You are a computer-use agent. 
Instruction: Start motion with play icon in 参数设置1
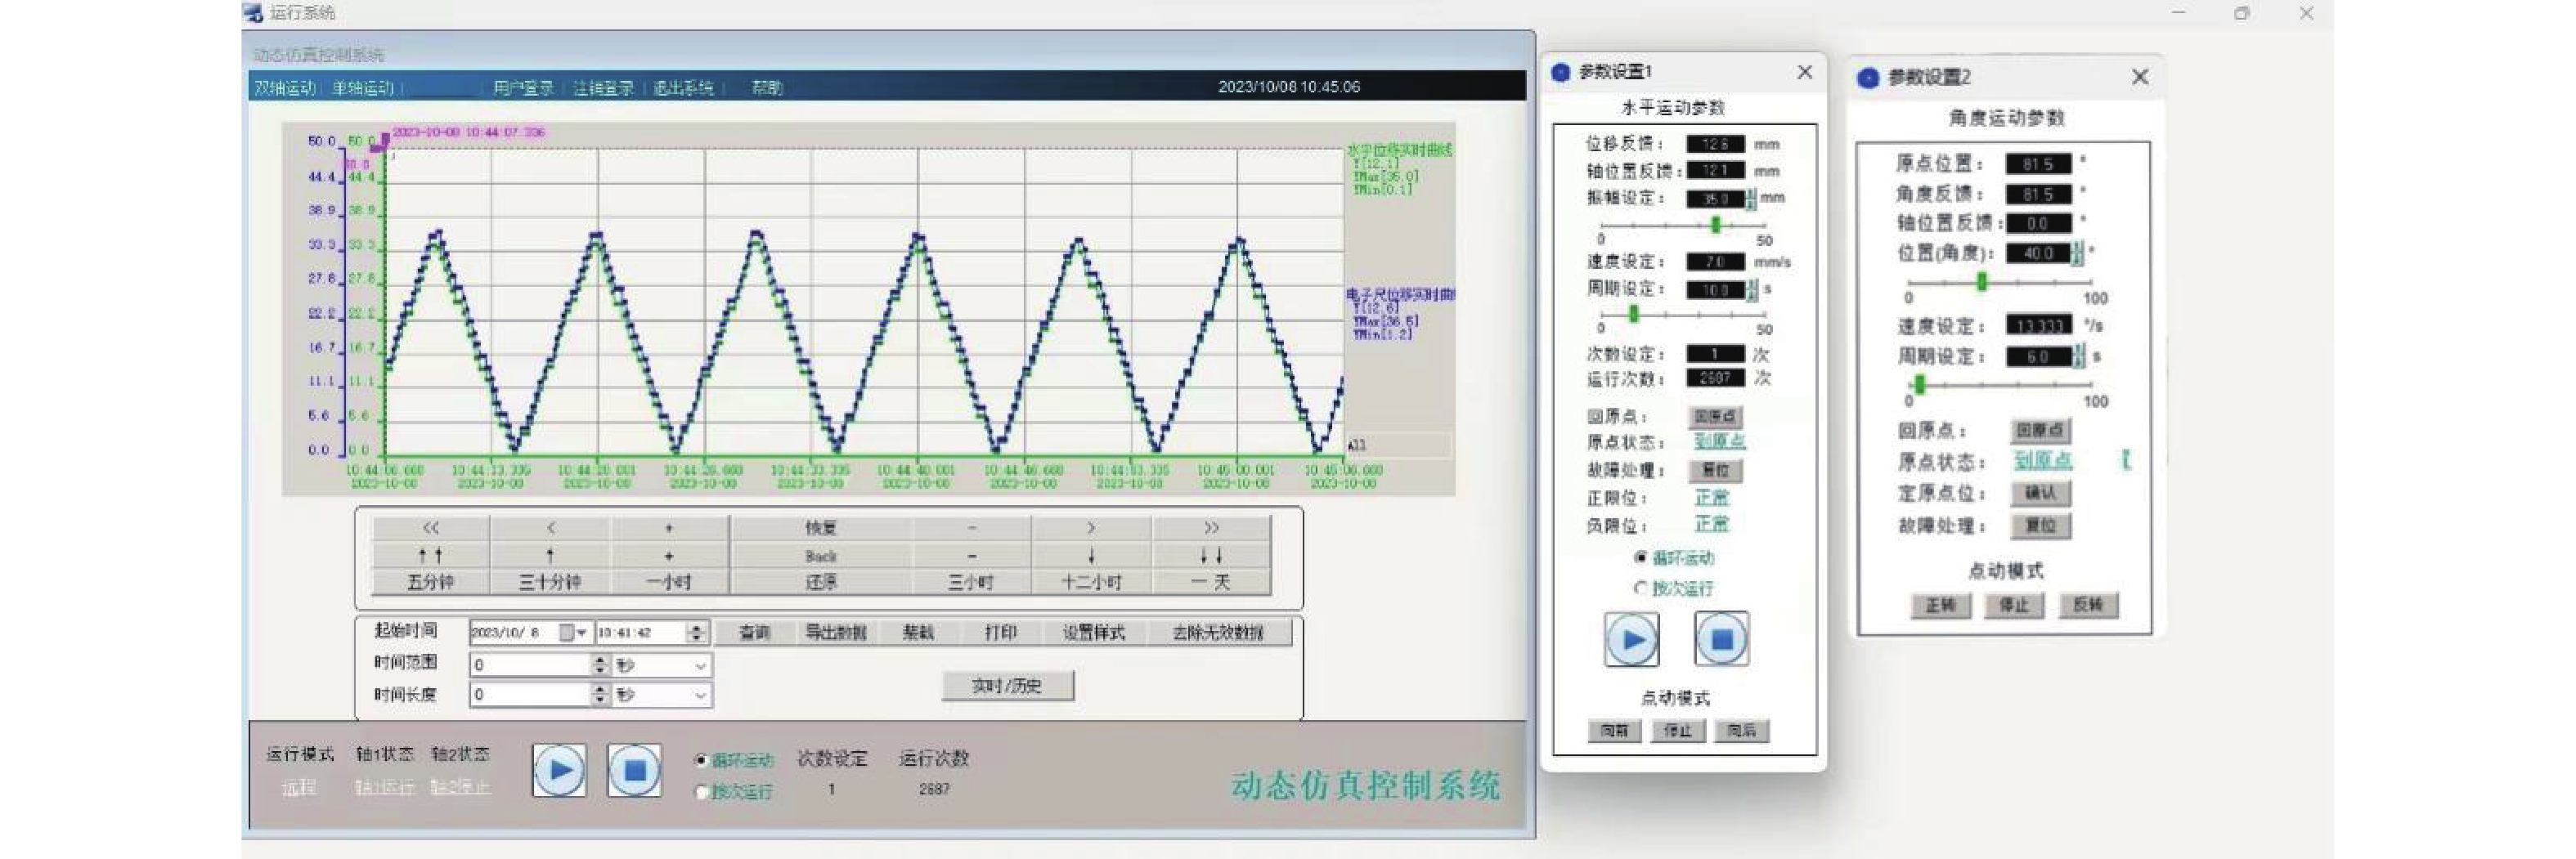tap(1631, 639)
